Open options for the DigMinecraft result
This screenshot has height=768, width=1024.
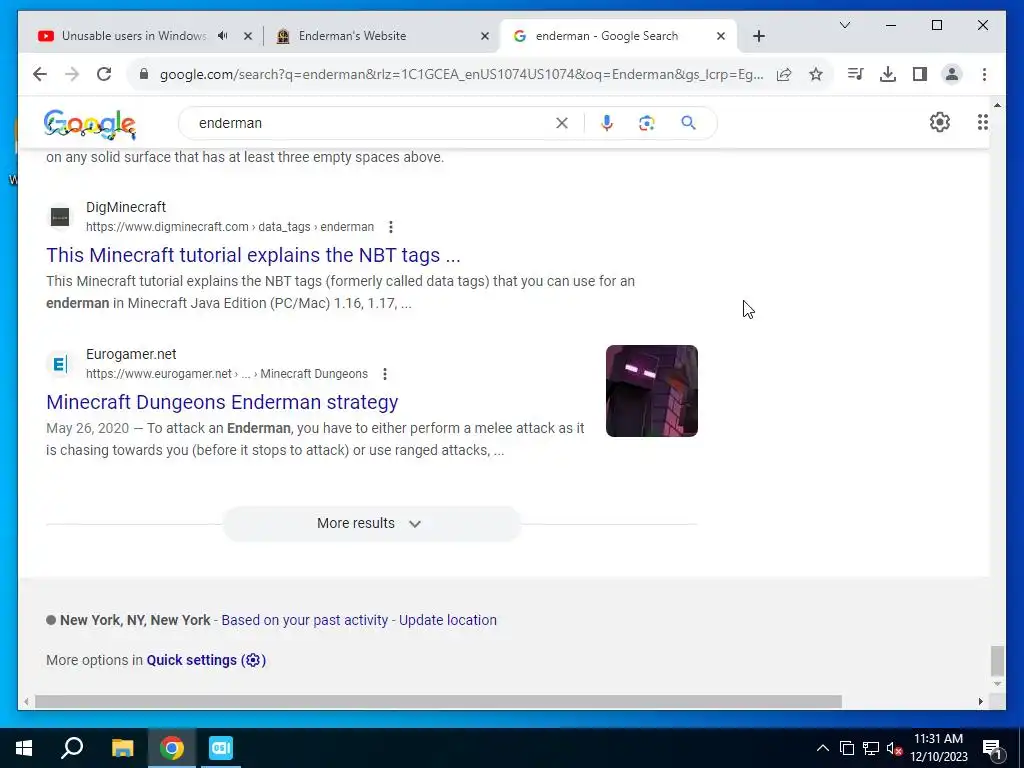(x=391, y=227)
